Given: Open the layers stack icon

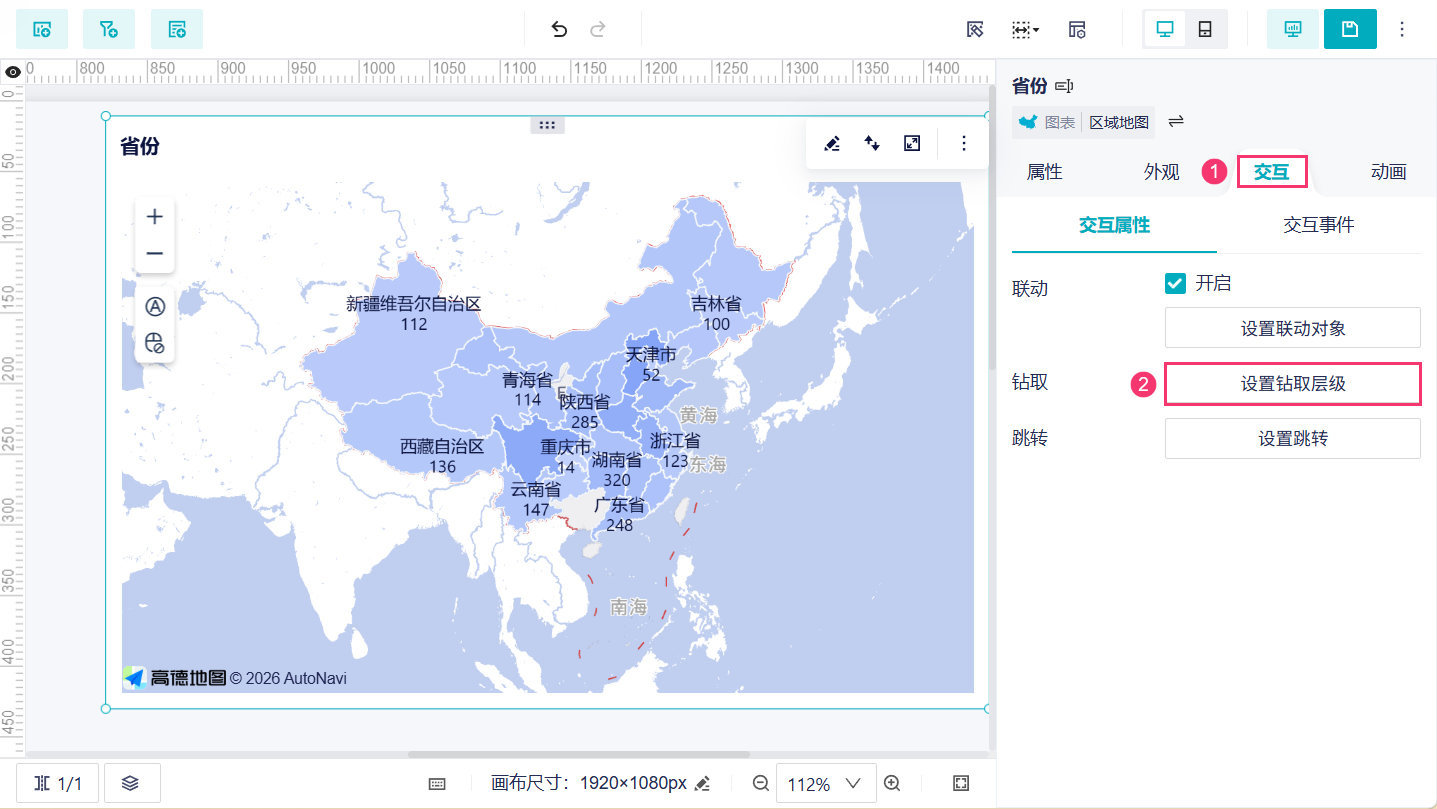Looking at the screenshot, I should pyautogui.click(x=130, y=783).
